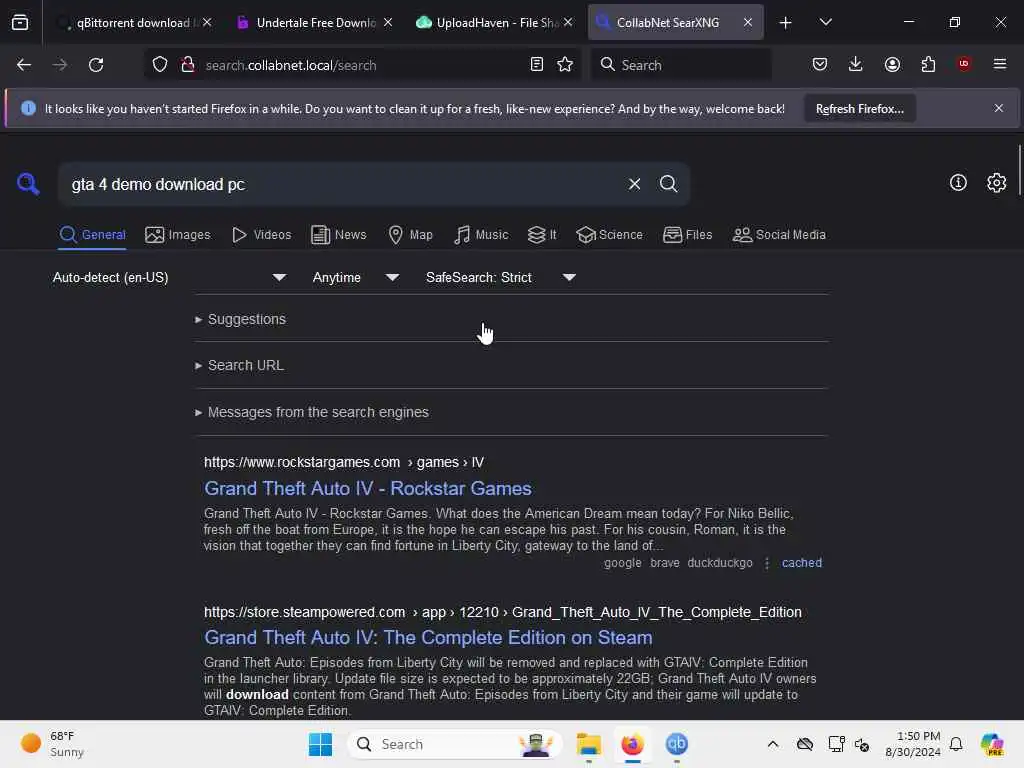Screen dimensions: 1024x768
Task: Close the UploadHaven tab
Action: (568, 22)
